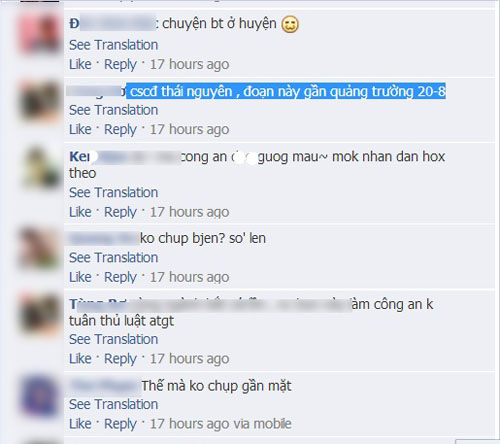Like the 'ko chup bjen' comment

tap(80, 277)
